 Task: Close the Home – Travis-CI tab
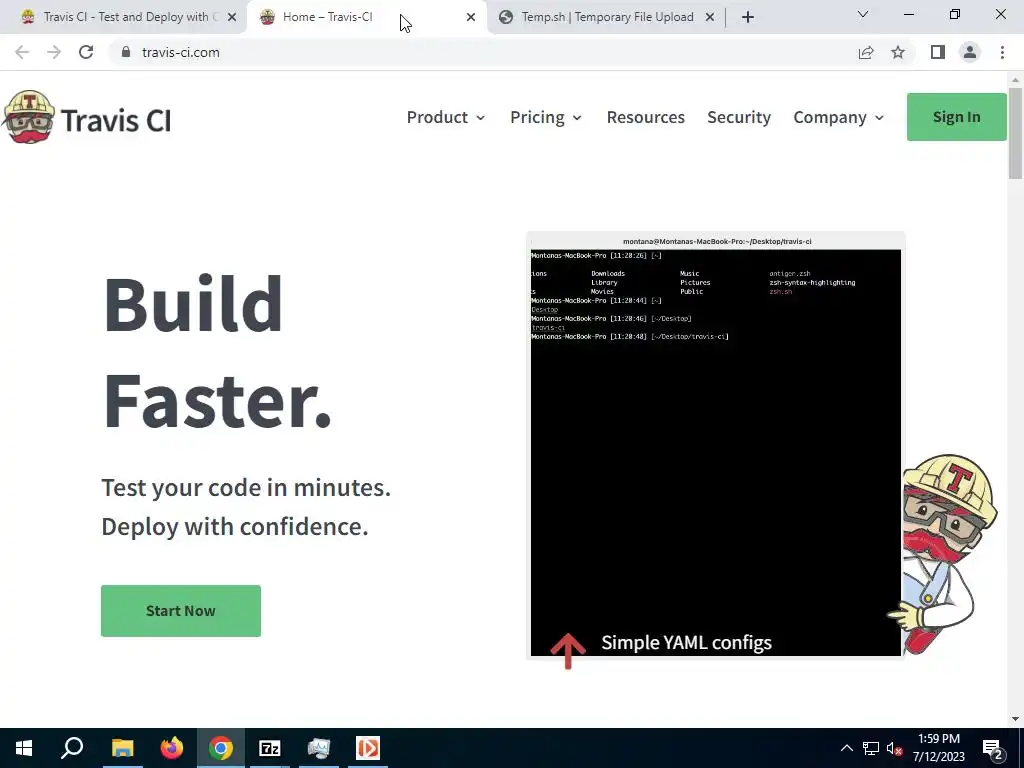(x=471, y=18)
